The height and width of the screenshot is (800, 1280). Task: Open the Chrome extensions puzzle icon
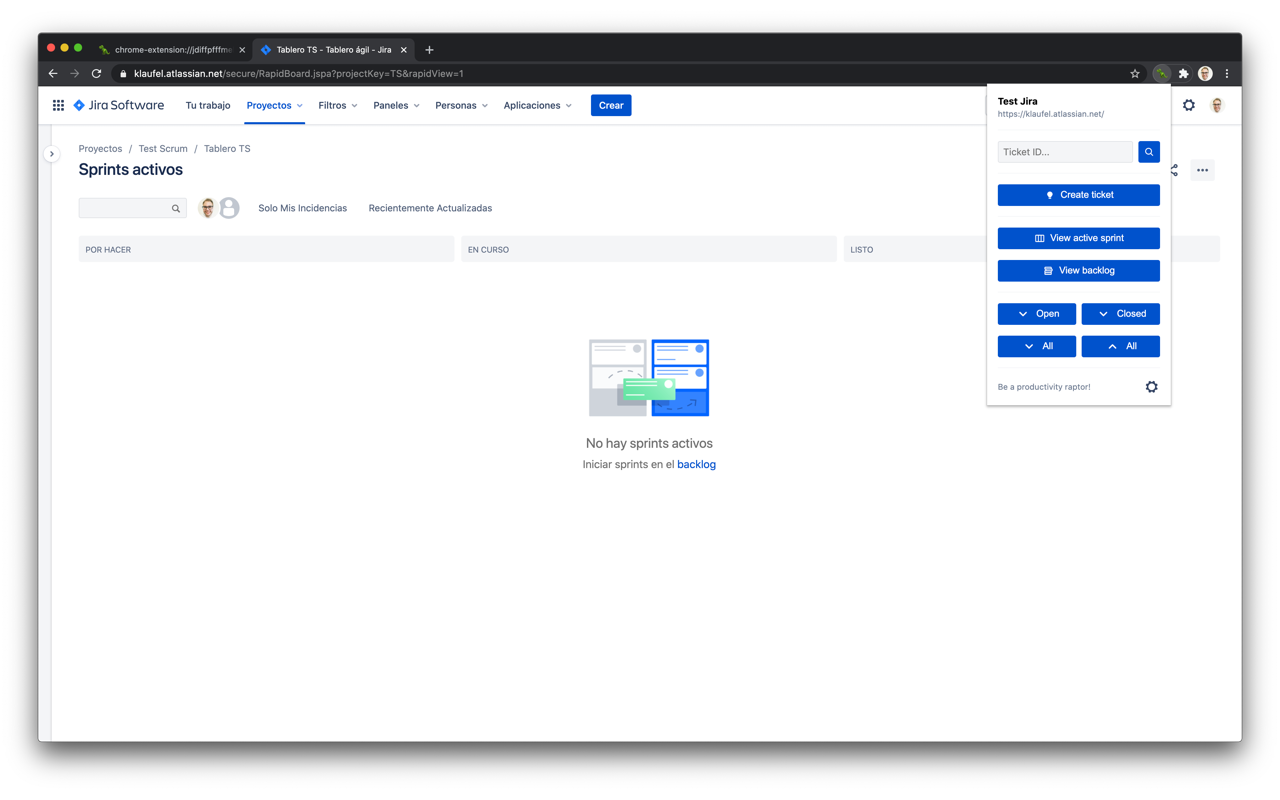(x=1184, y=74)
